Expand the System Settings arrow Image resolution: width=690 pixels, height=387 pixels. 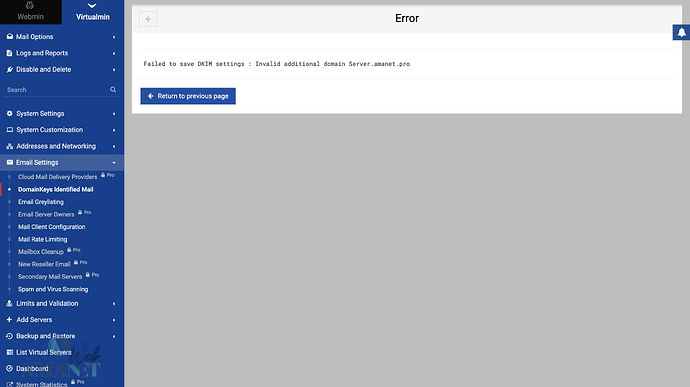(114, 114)
